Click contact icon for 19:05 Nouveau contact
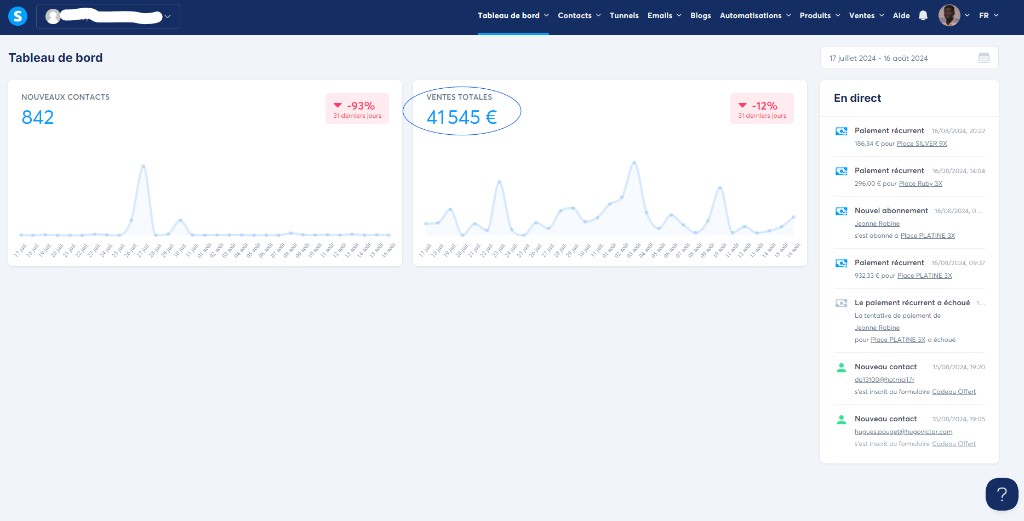Image resolution: width=1024 pixels, height=521 pixels. pyautogui.click(x=841, y=420)
